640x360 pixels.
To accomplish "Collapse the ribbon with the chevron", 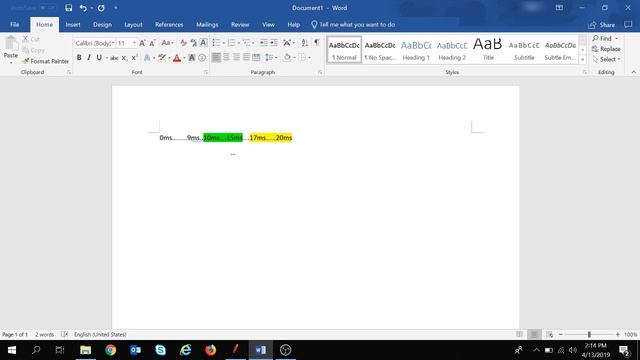I will (x=633, y=72).
